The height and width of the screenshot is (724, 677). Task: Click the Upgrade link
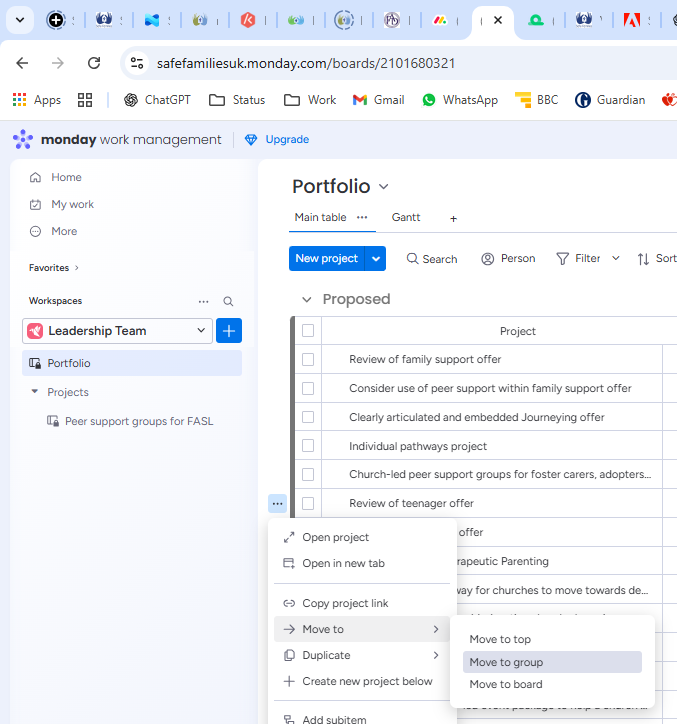(277, 139)
